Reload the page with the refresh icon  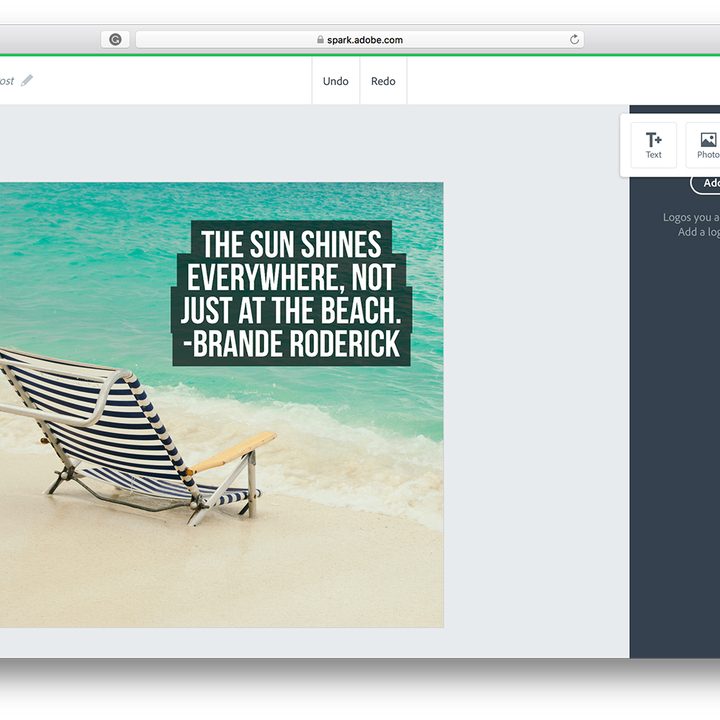click(x=574, y=40)
